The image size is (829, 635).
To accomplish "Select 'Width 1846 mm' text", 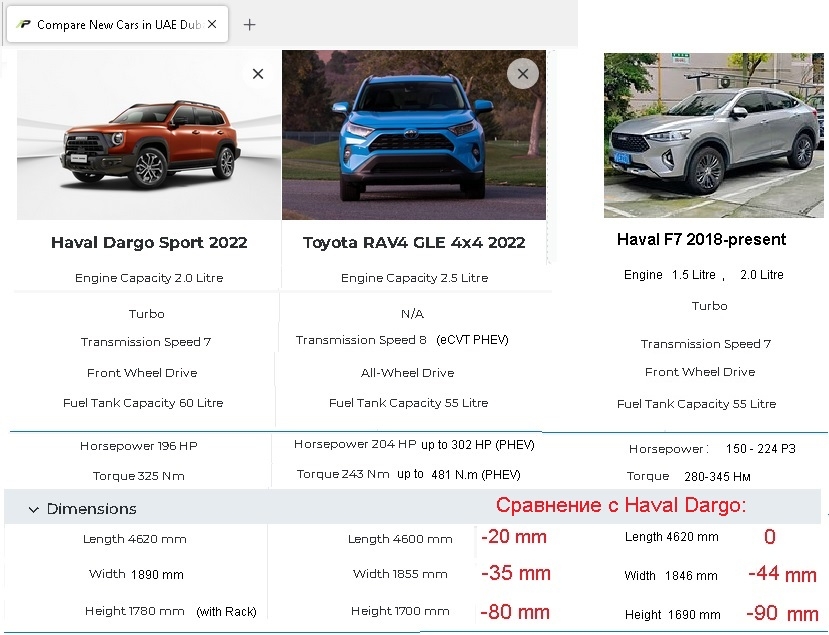I will point(671,576).
